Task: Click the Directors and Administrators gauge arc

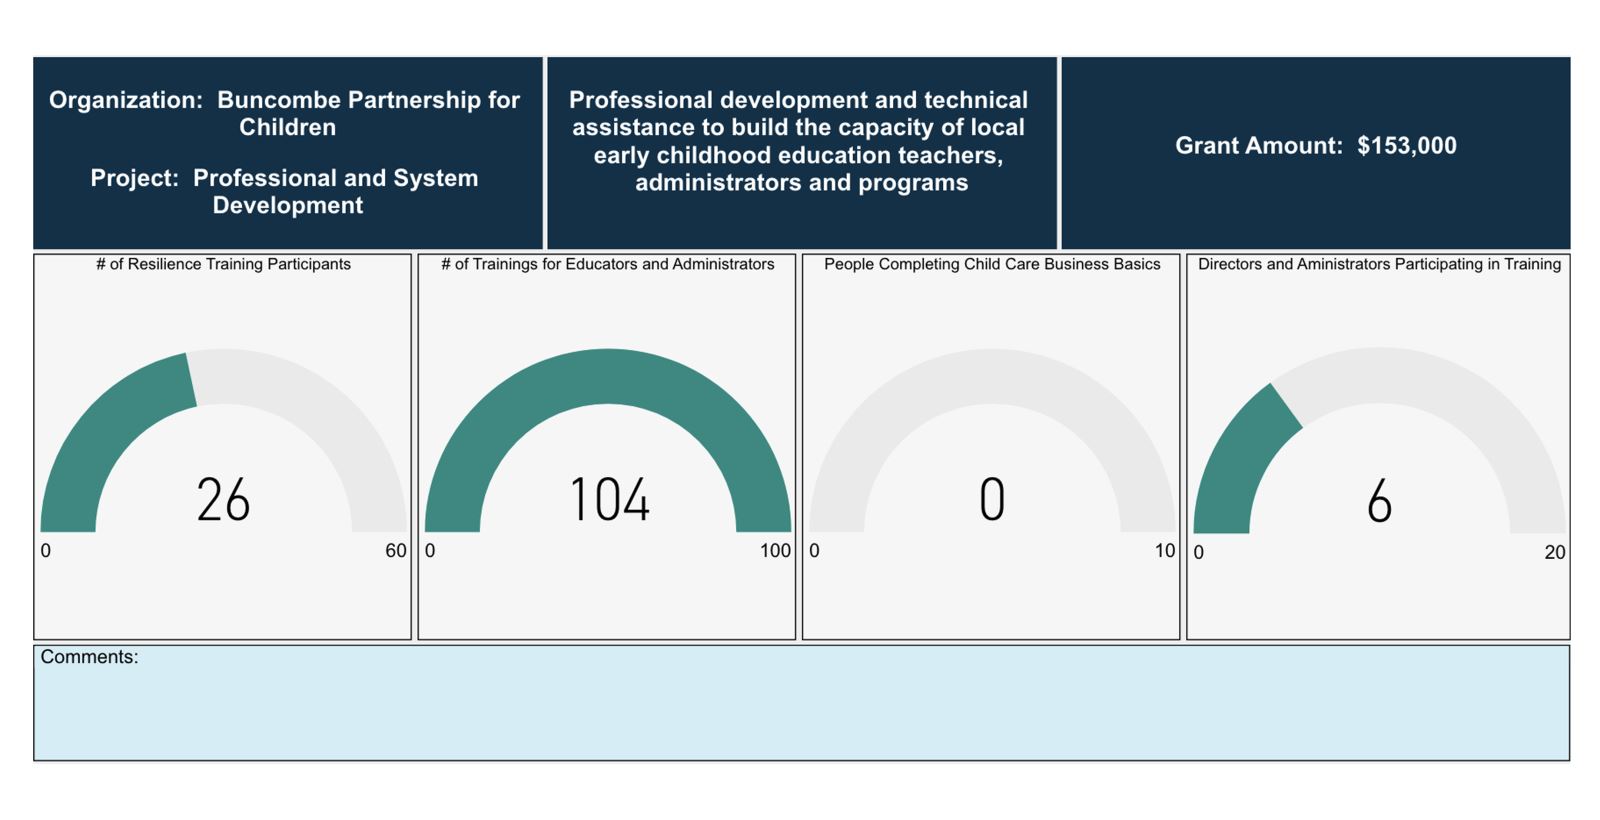Action: (1379, 440)
